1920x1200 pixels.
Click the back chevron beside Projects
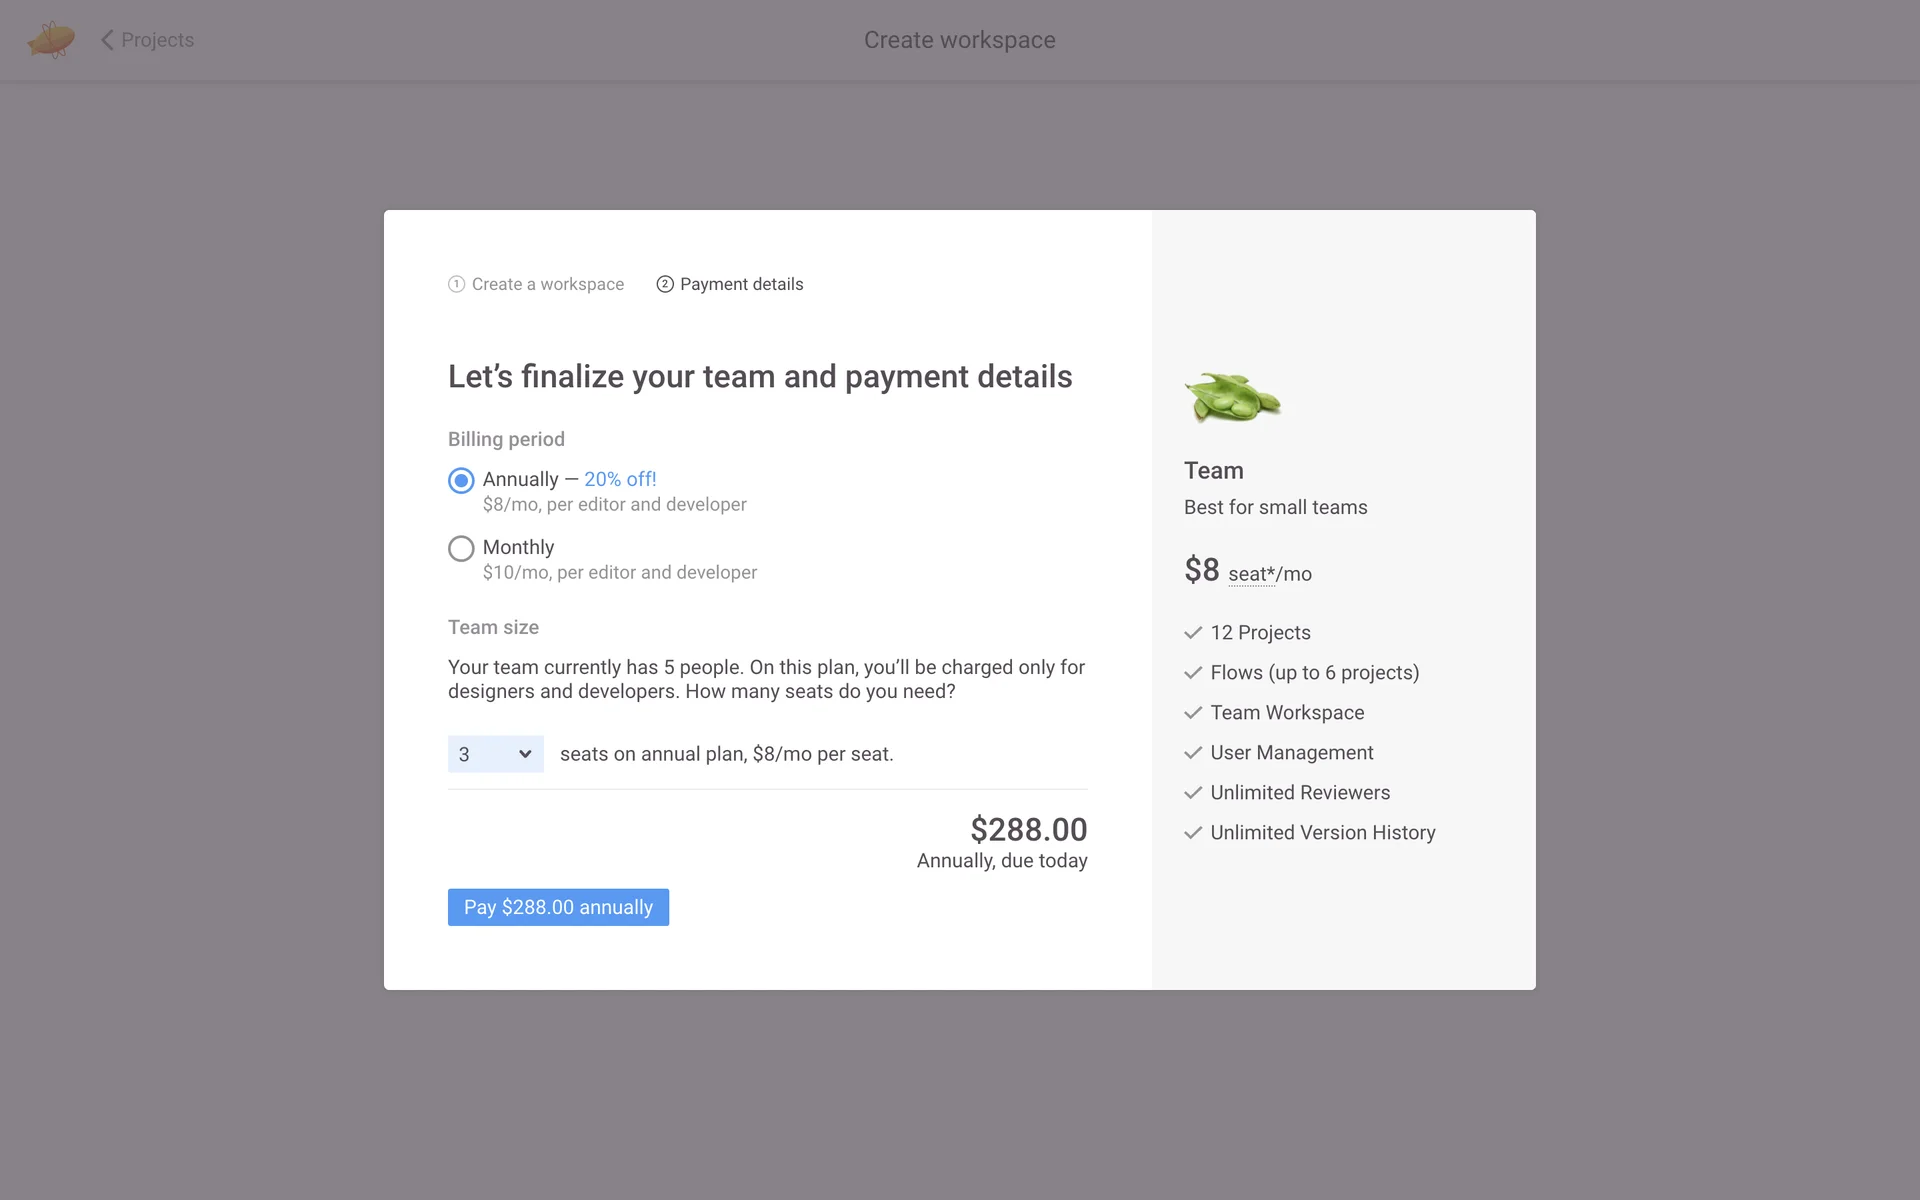[107, 40]
